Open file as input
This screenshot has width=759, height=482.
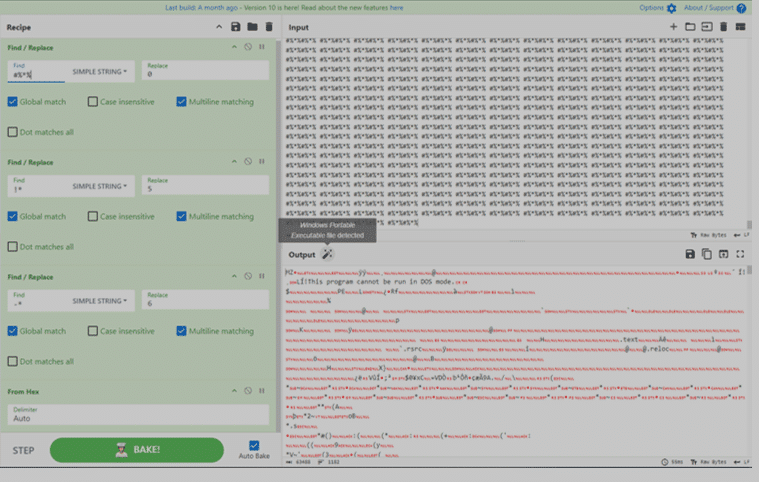707,27
